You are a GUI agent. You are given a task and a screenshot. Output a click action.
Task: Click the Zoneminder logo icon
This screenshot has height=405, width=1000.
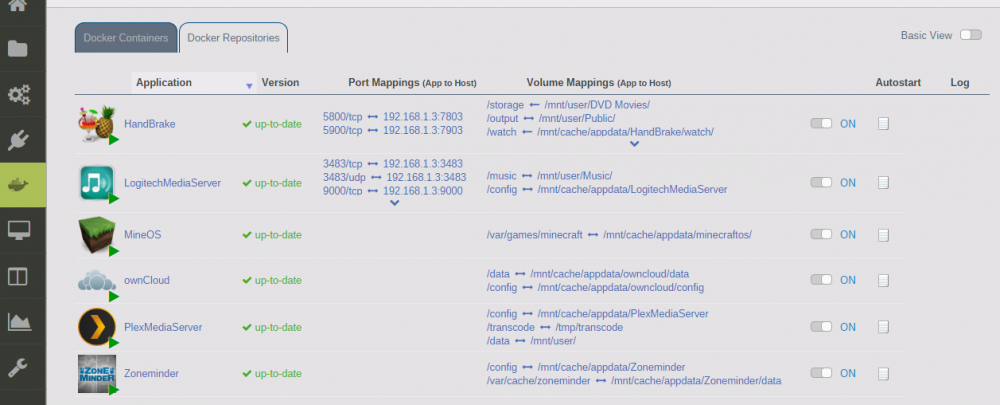96,373
